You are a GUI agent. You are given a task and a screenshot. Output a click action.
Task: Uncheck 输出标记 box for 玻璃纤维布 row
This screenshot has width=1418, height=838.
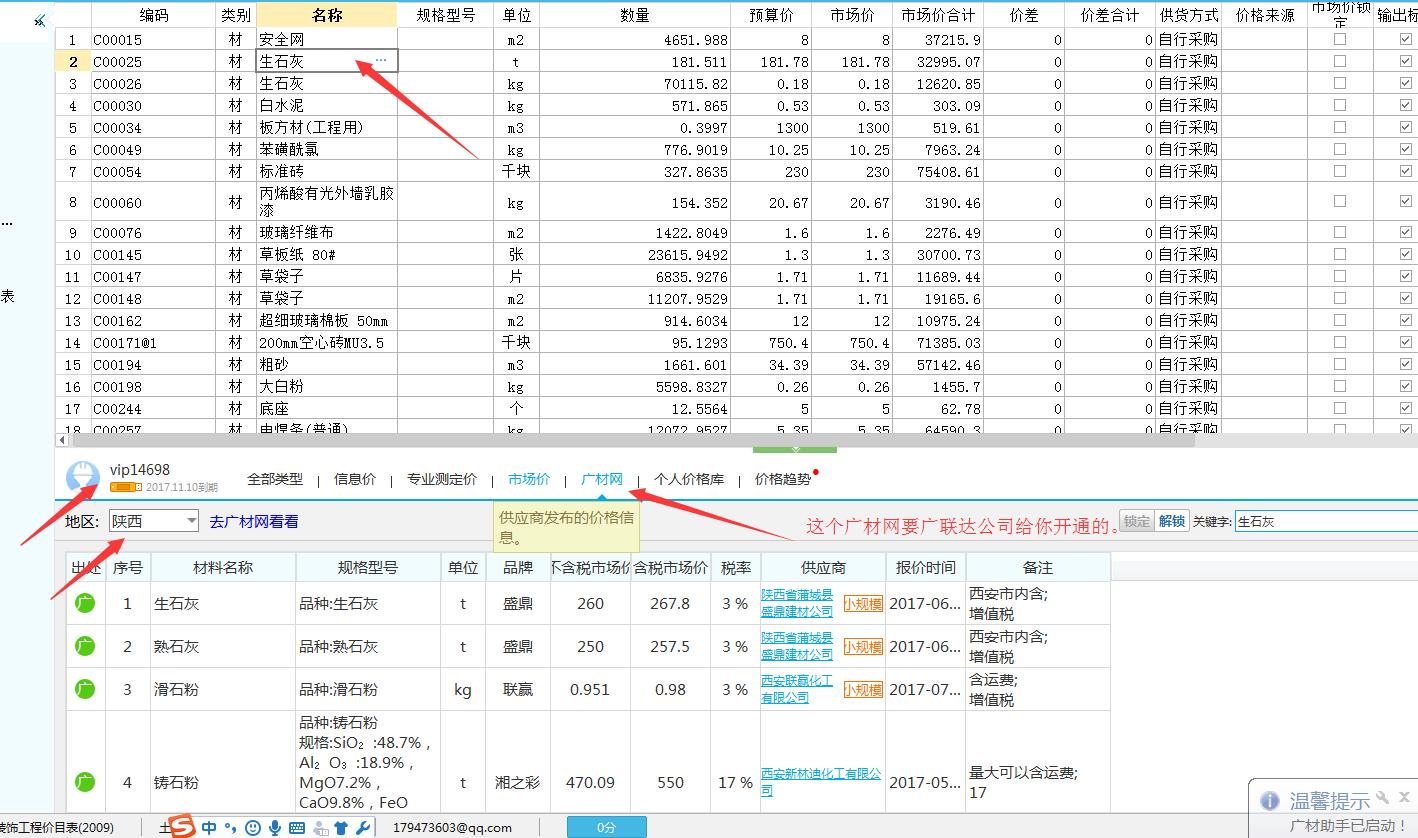pos(1407,232)
